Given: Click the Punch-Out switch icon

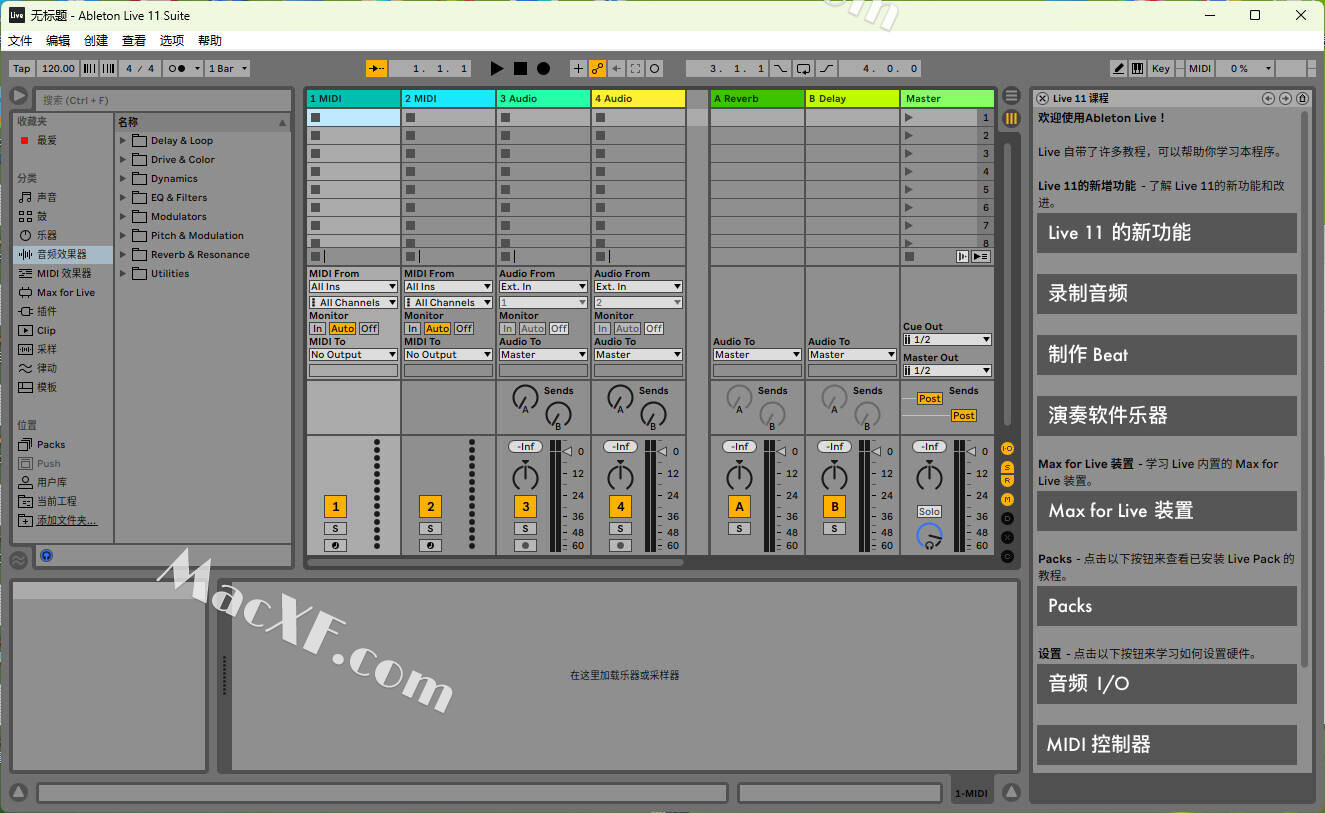Looking at the screenshot, I should [826, 68].
